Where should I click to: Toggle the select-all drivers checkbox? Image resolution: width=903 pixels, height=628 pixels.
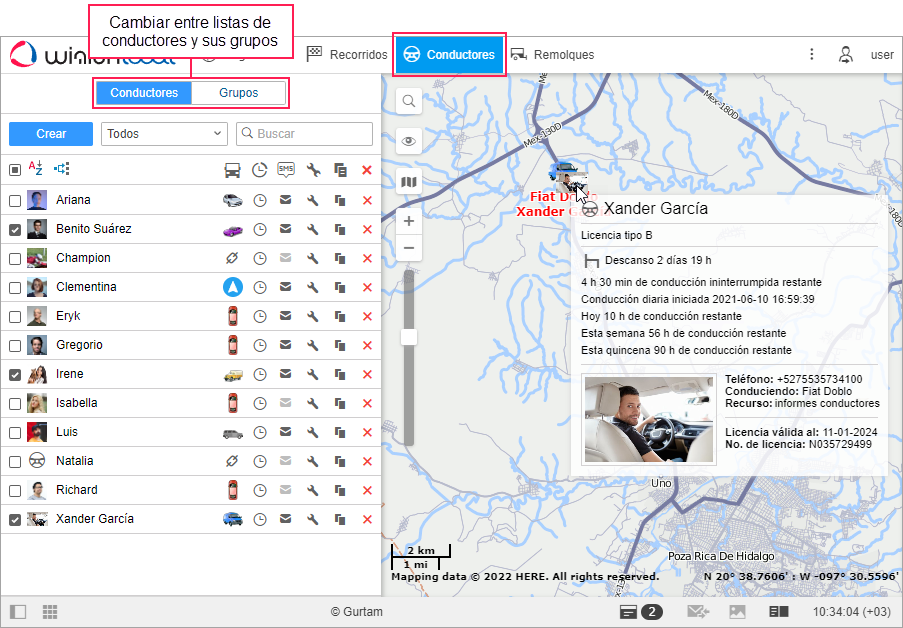tap(15, 169)
